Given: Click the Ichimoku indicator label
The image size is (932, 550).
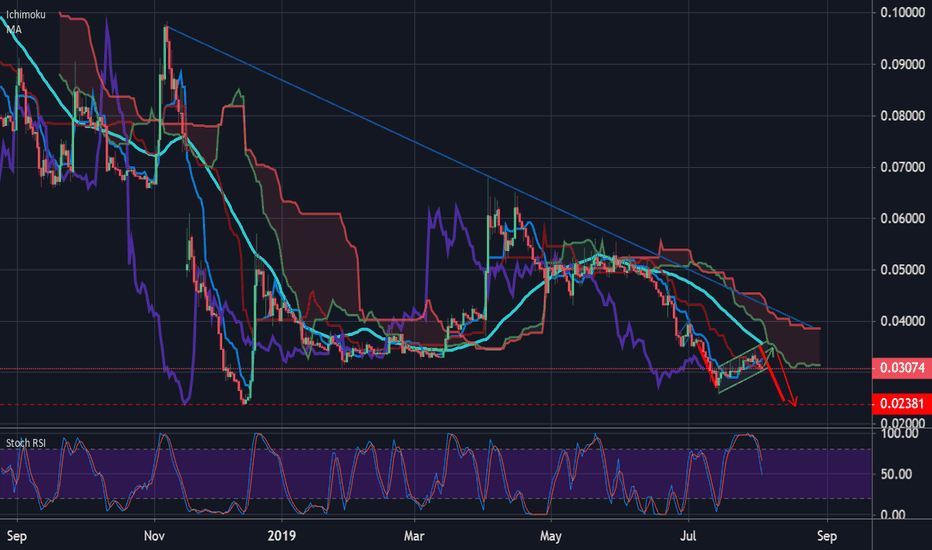Looking at the screenshot, I should (x=26, y=14).
